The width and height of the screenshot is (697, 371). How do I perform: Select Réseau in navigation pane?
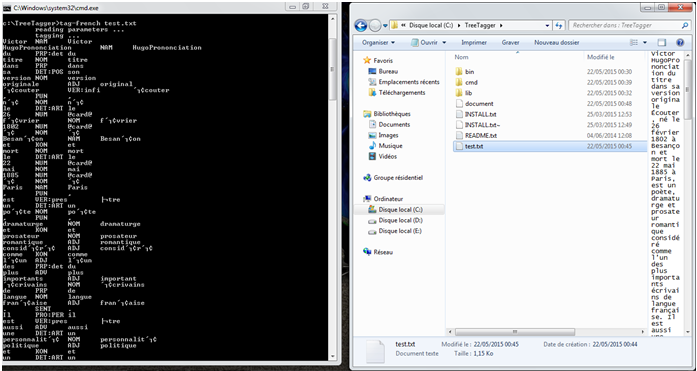[378, 252]
